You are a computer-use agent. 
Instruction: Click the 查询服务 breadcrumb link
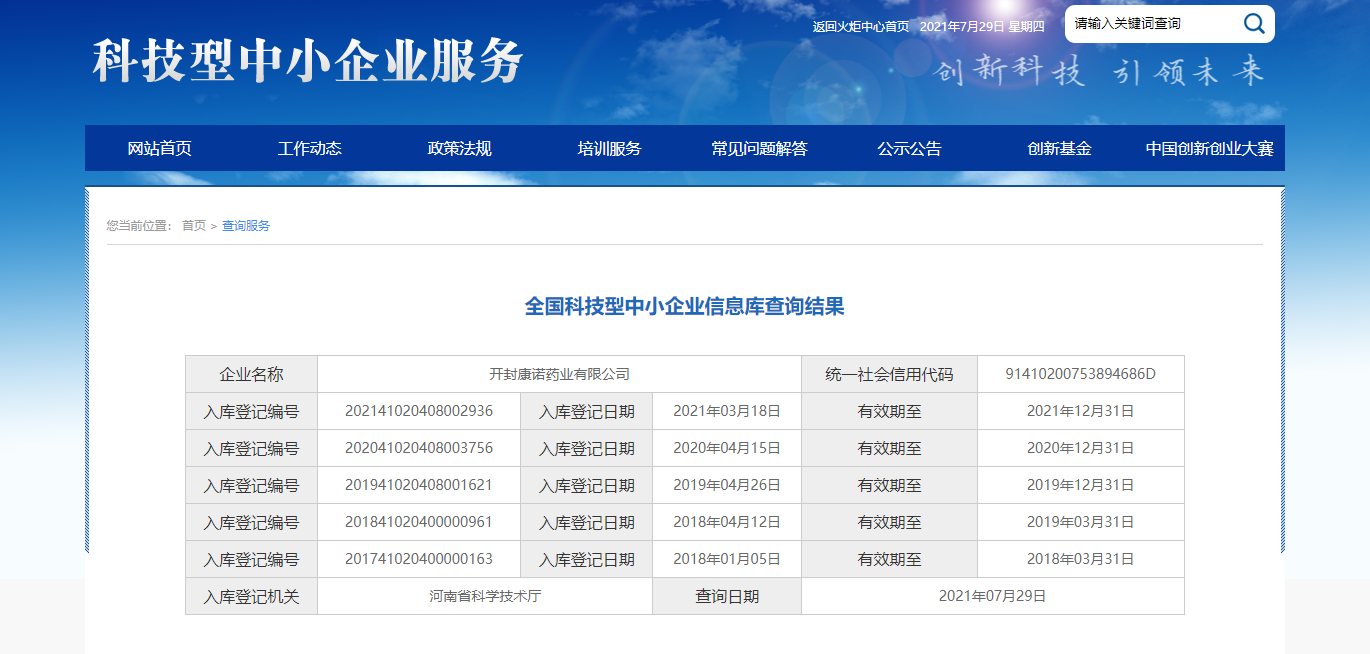coord(246,226)
